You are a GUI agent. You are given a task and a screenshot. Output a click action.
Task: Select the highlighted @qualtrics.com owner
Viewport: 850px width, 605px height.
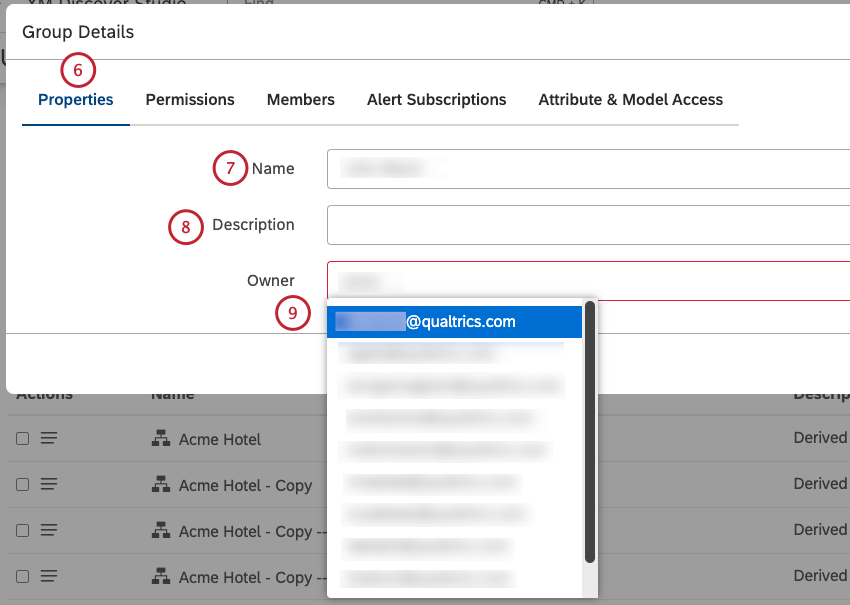[x=453, y=321]
